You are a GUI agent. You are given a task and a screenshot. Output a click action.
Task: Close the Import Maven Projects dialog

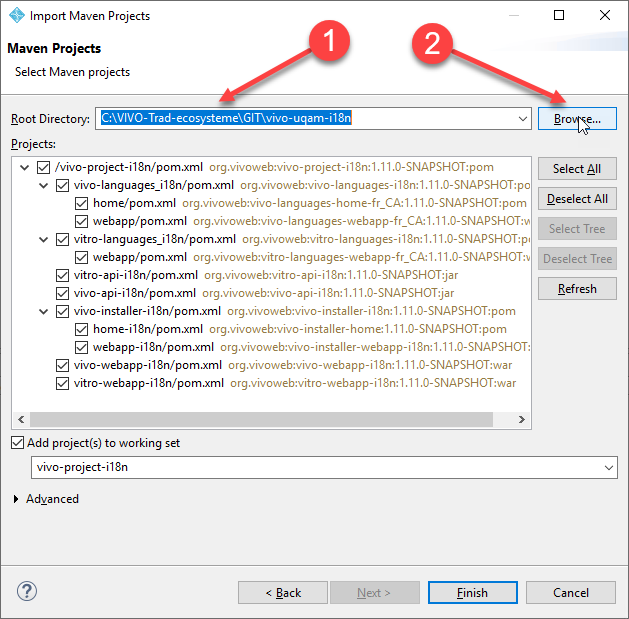pos(605,15)
